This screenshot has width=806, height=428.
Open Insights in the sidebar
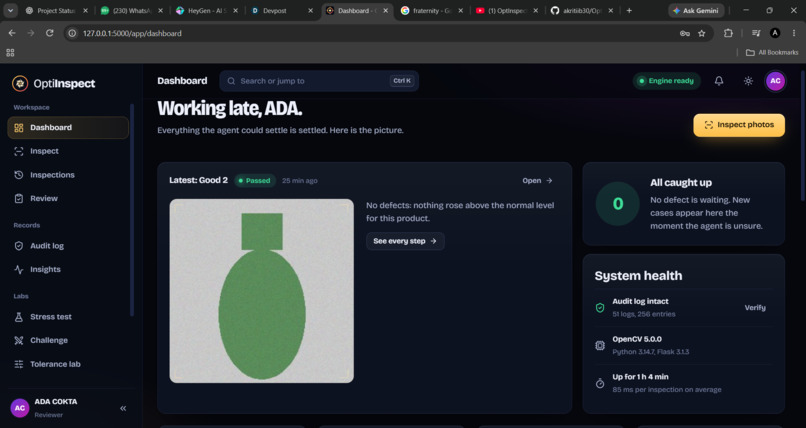68,269
